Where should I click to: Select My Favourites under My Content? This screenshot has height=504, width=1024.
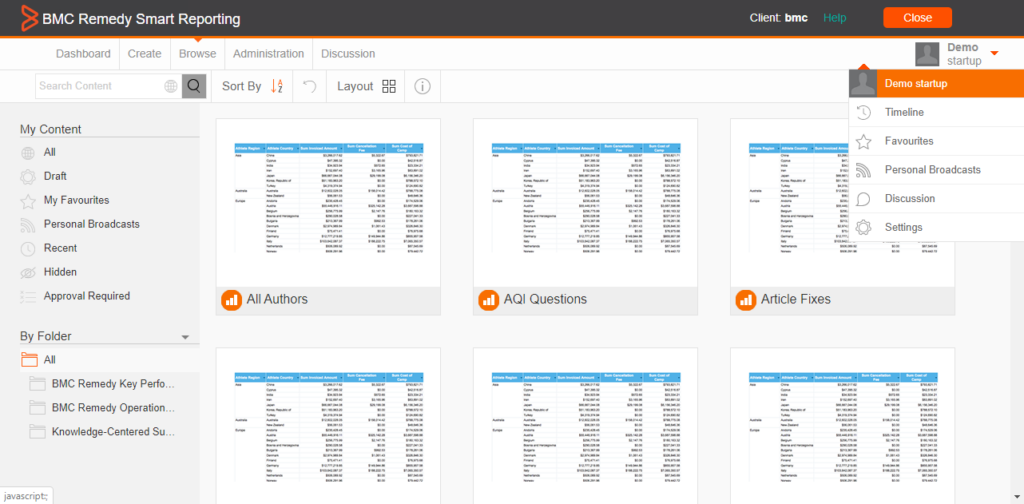(76, 200)
